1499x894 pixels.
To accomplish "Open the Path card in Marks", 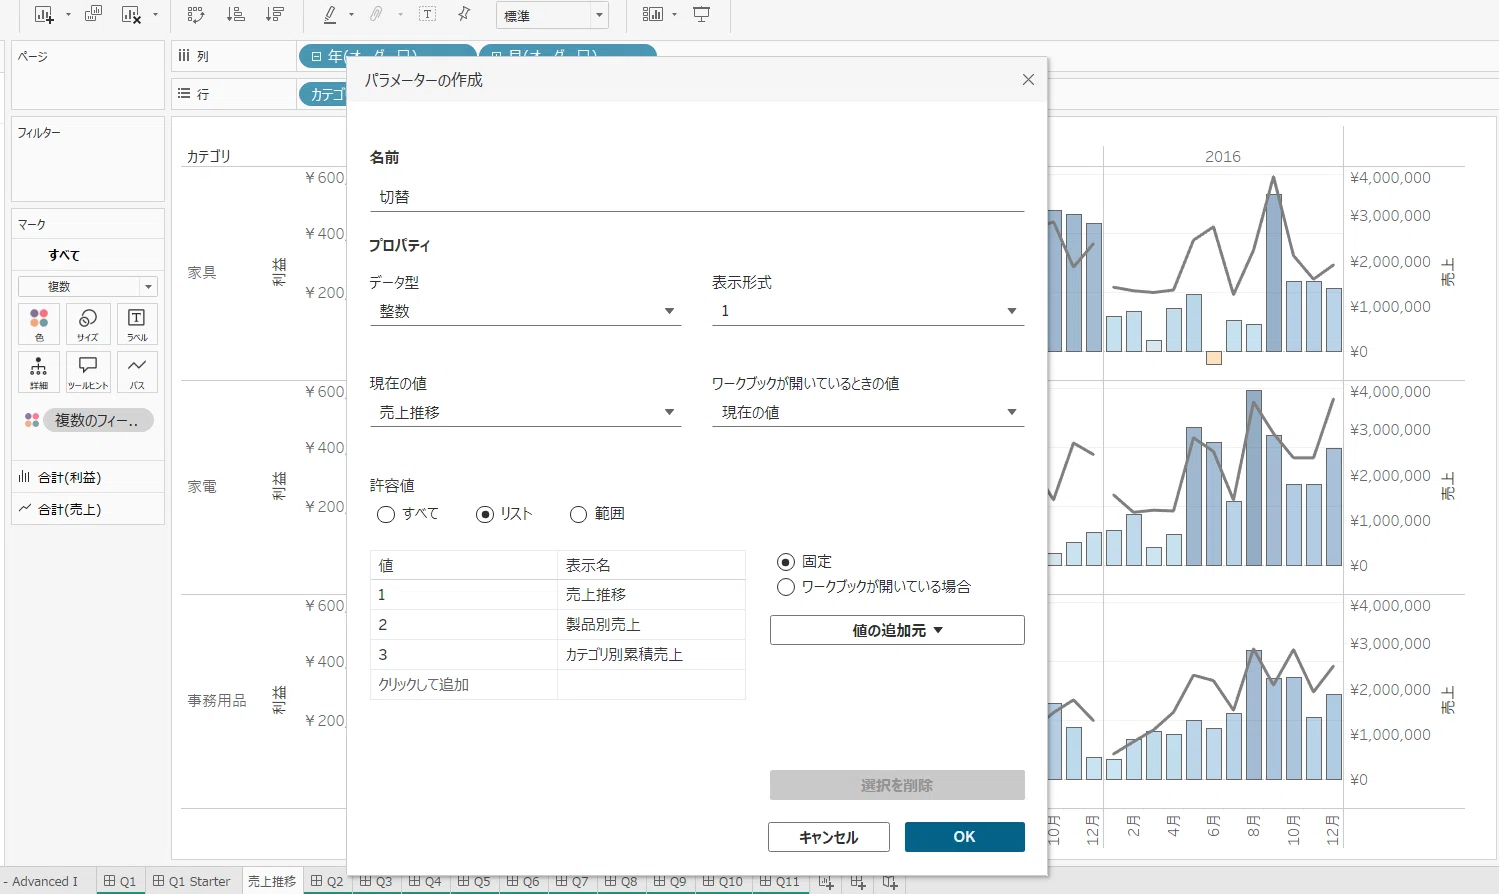I will click(137, 372).
